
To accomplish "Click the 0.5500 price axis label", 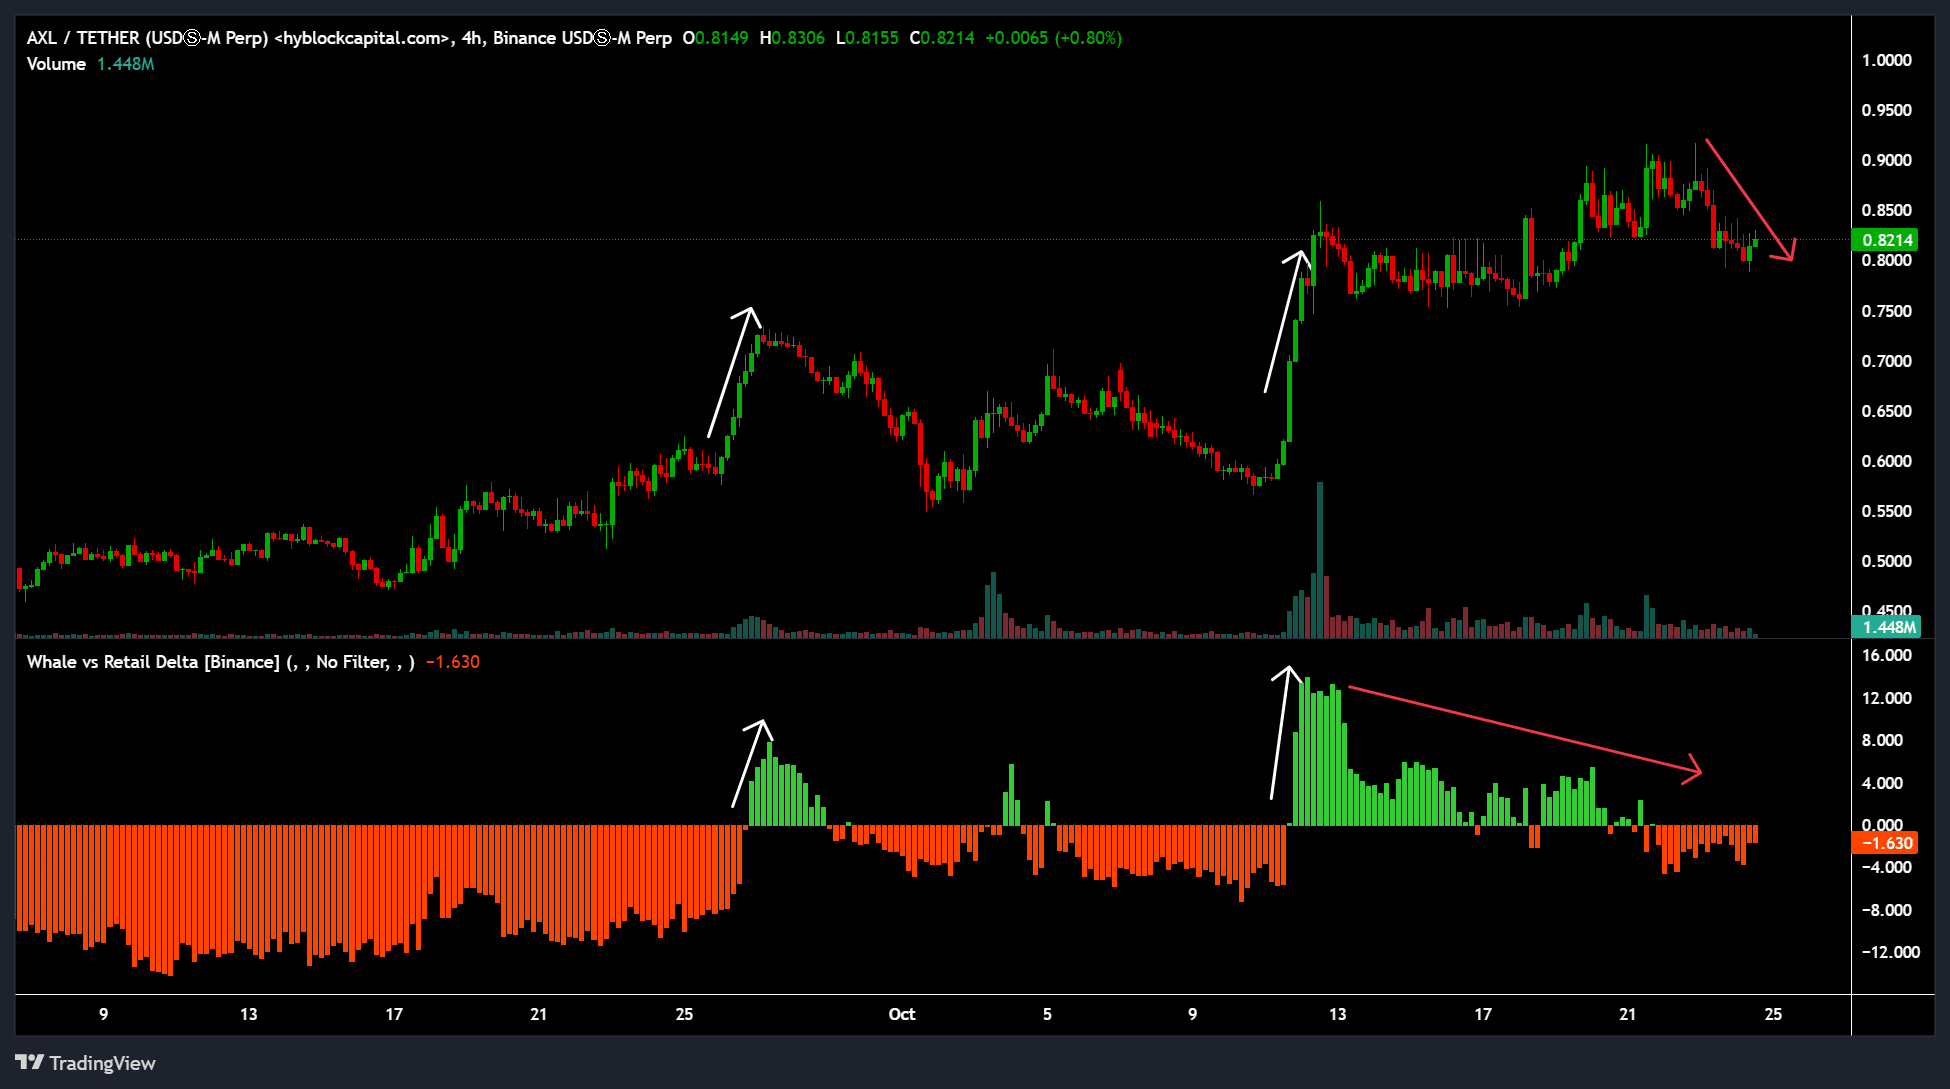I will 1886,511.
